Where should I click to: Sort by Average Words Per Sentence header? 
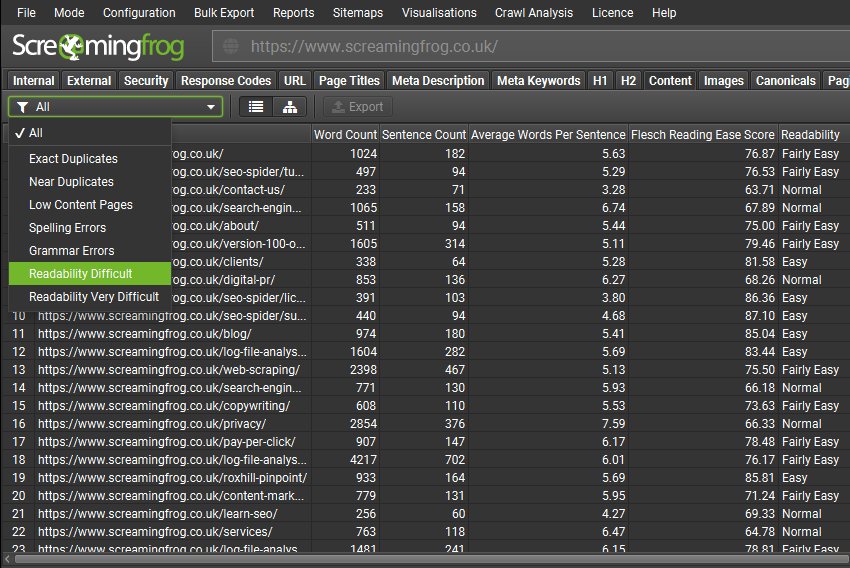[x=548, y=134]
